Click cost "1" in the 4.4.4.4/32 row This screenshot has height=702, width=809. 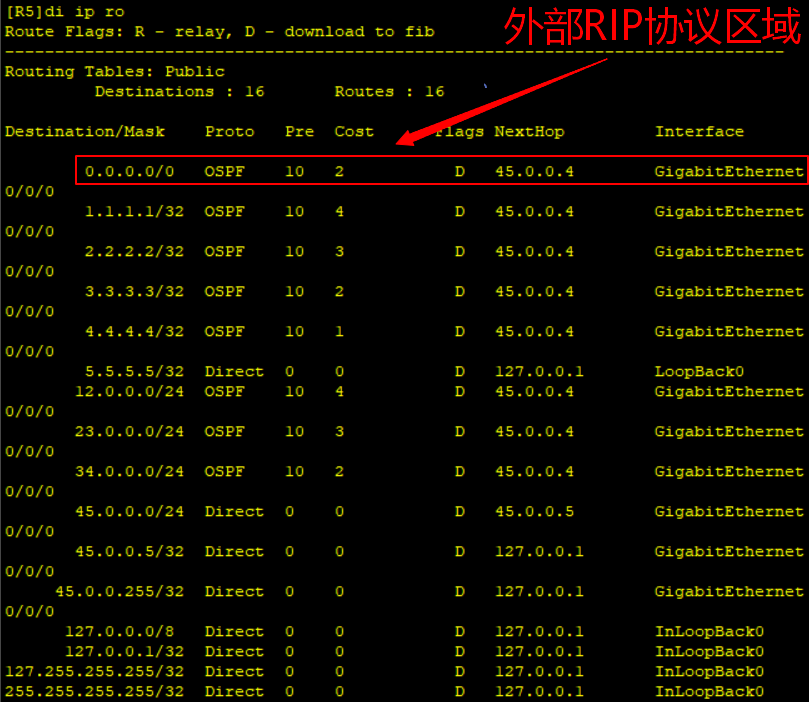click(339, 332)
